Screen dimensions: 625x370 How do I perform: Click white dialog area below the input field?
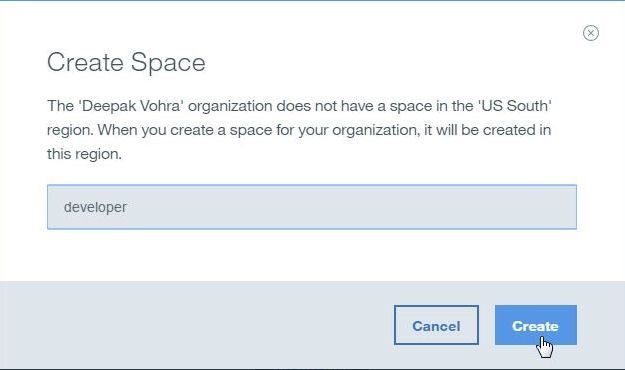pos(312,255)
